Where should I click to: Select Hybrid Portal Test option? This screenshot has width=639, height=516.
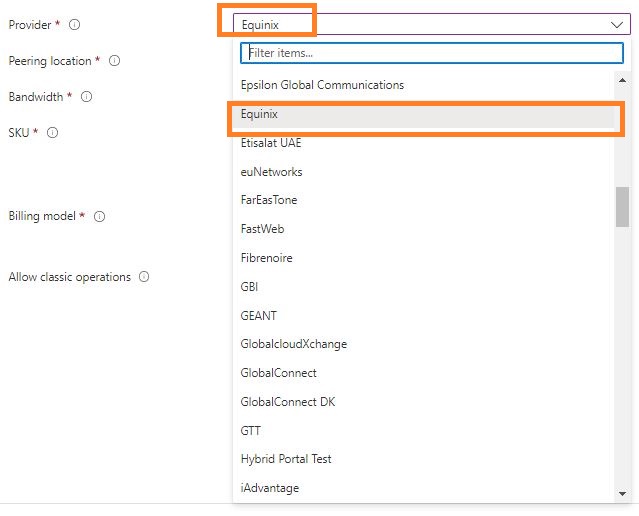click(286, 459)
